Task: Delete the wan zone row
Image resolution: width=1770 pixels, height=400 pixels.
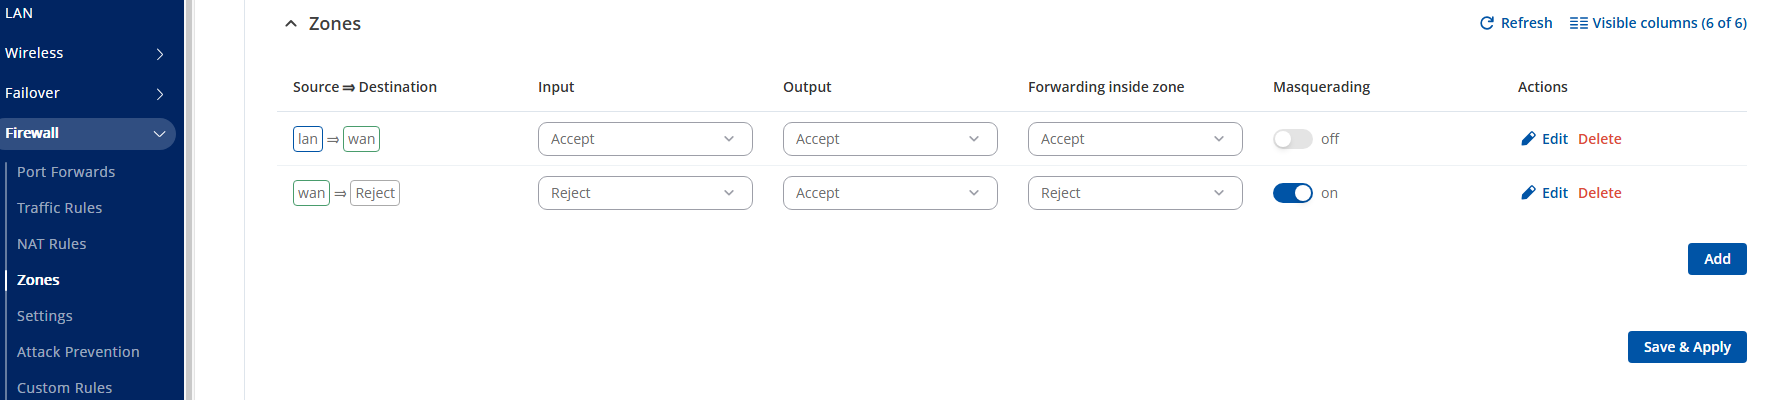Action: tap(1599, 193)
